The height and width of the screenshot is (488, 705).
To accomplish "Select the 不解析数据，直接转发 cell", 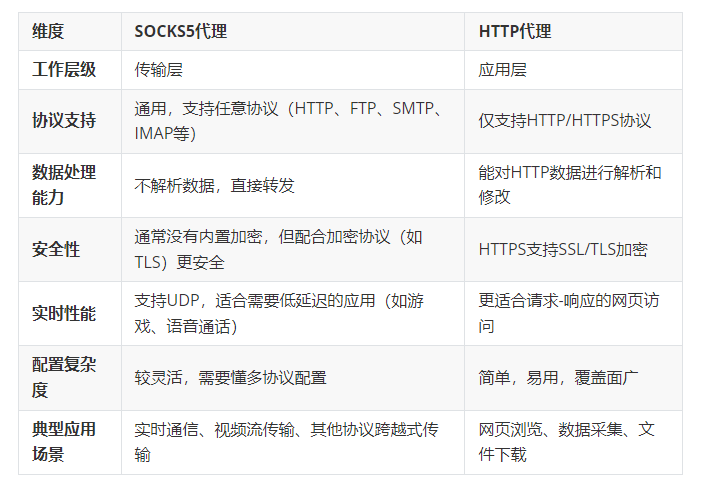I will coord(215,185).
